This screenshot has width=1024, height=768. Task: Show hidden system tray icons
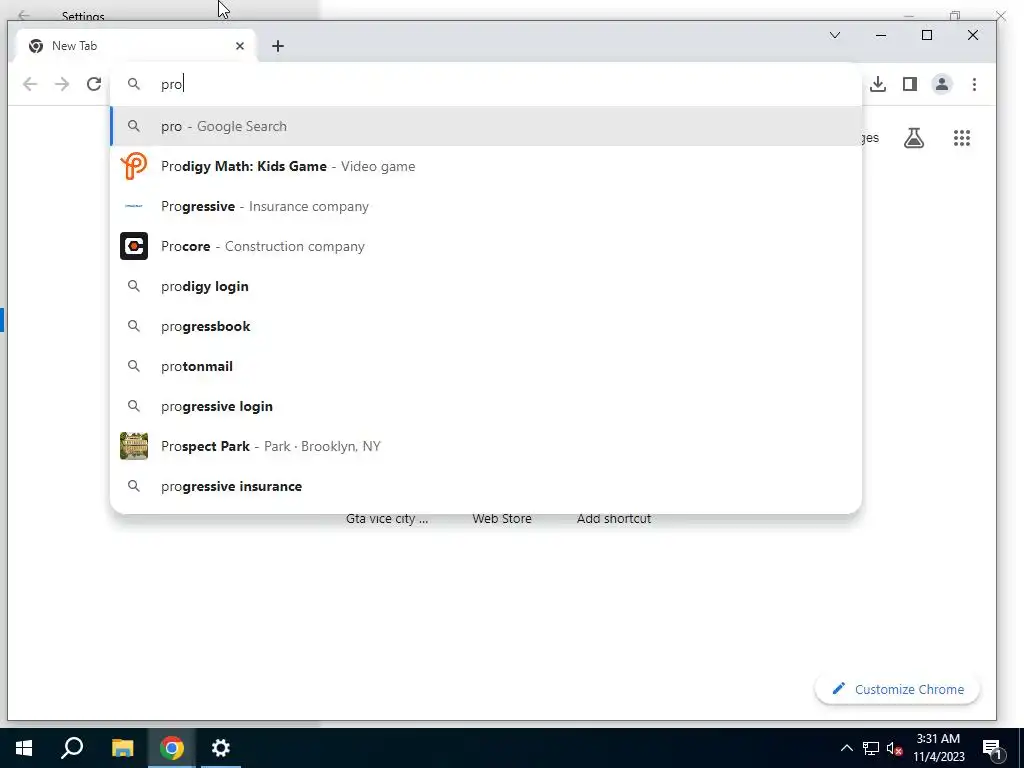click(846, 748)
